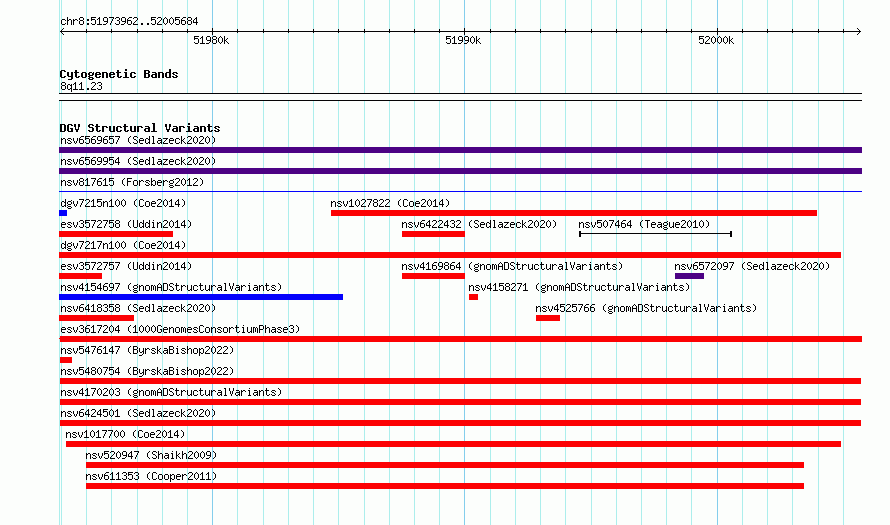The height and width of the screenshot is (525, 890).
Task: Open nsv5480754 (ByrskaBishop2022) label
Action: [x=147, y=371]
